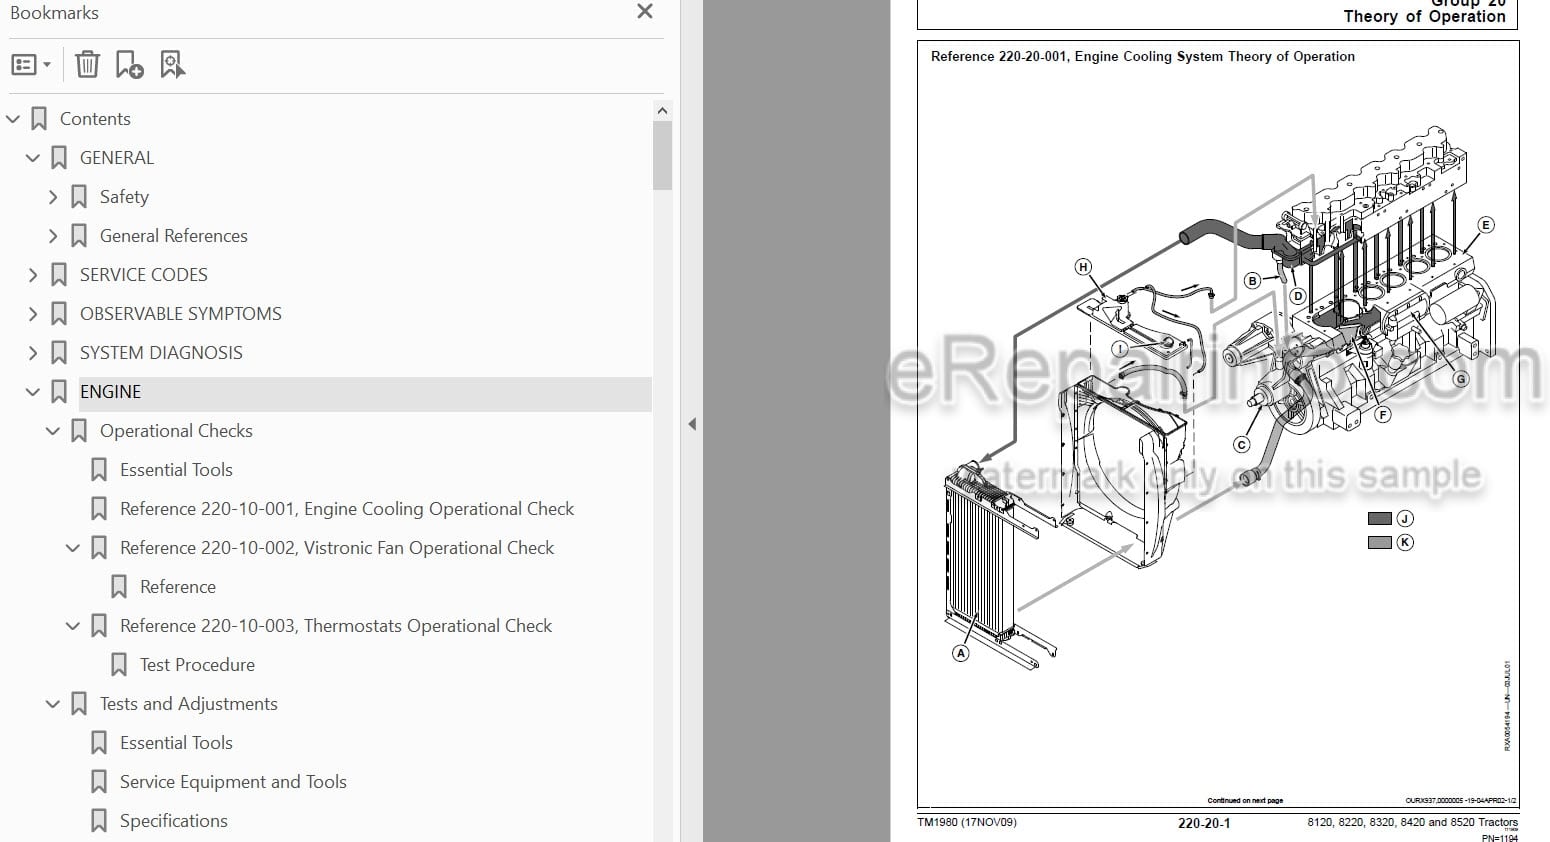Click page number text '220-20-1'

[x=1204, y=824]
